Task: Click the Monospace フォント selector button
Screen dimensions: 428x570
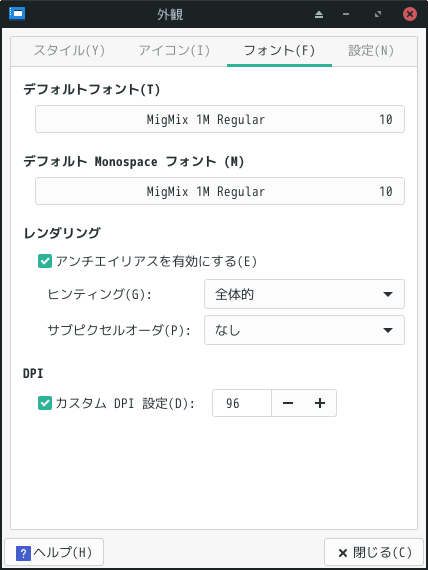Action: [x=220, y=191]
